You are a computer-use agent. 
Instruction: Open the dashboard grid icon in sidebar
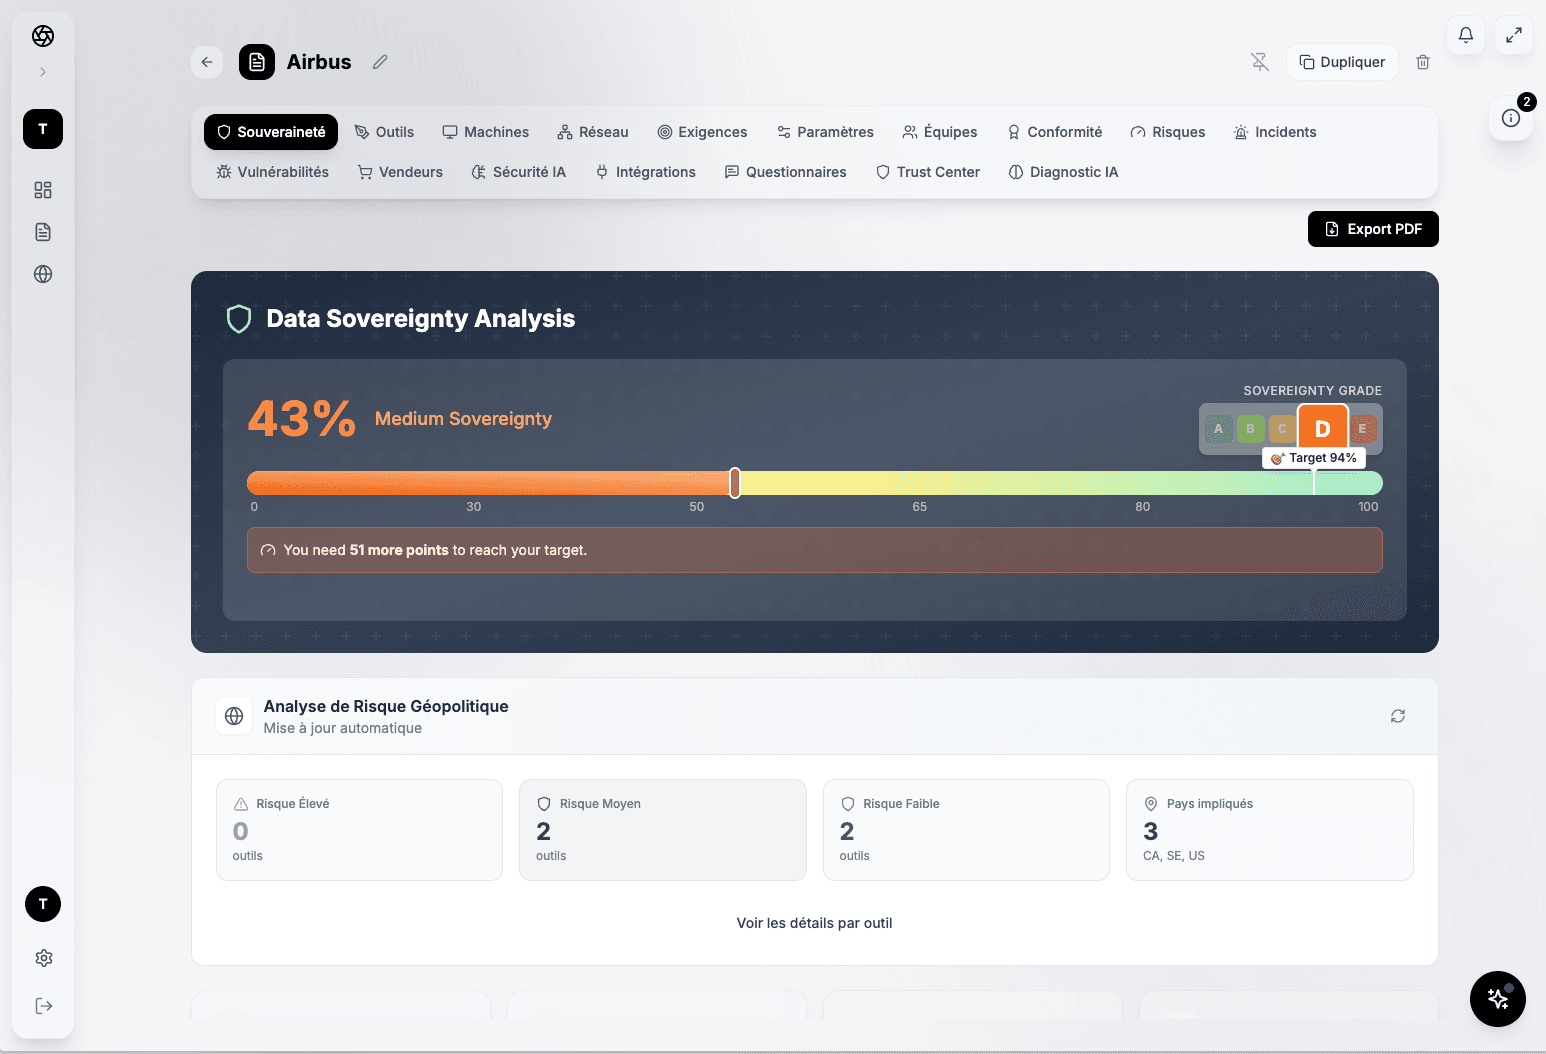43,189
